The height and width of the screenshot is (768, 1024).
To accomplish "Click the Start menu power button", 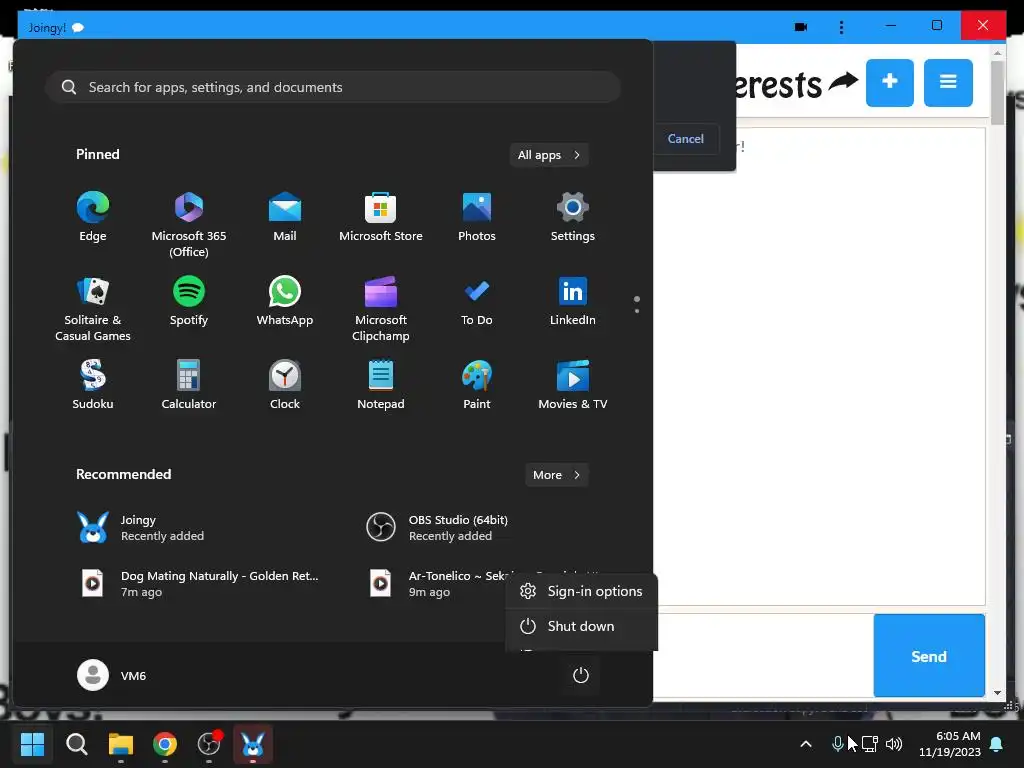I will (581, 675).
